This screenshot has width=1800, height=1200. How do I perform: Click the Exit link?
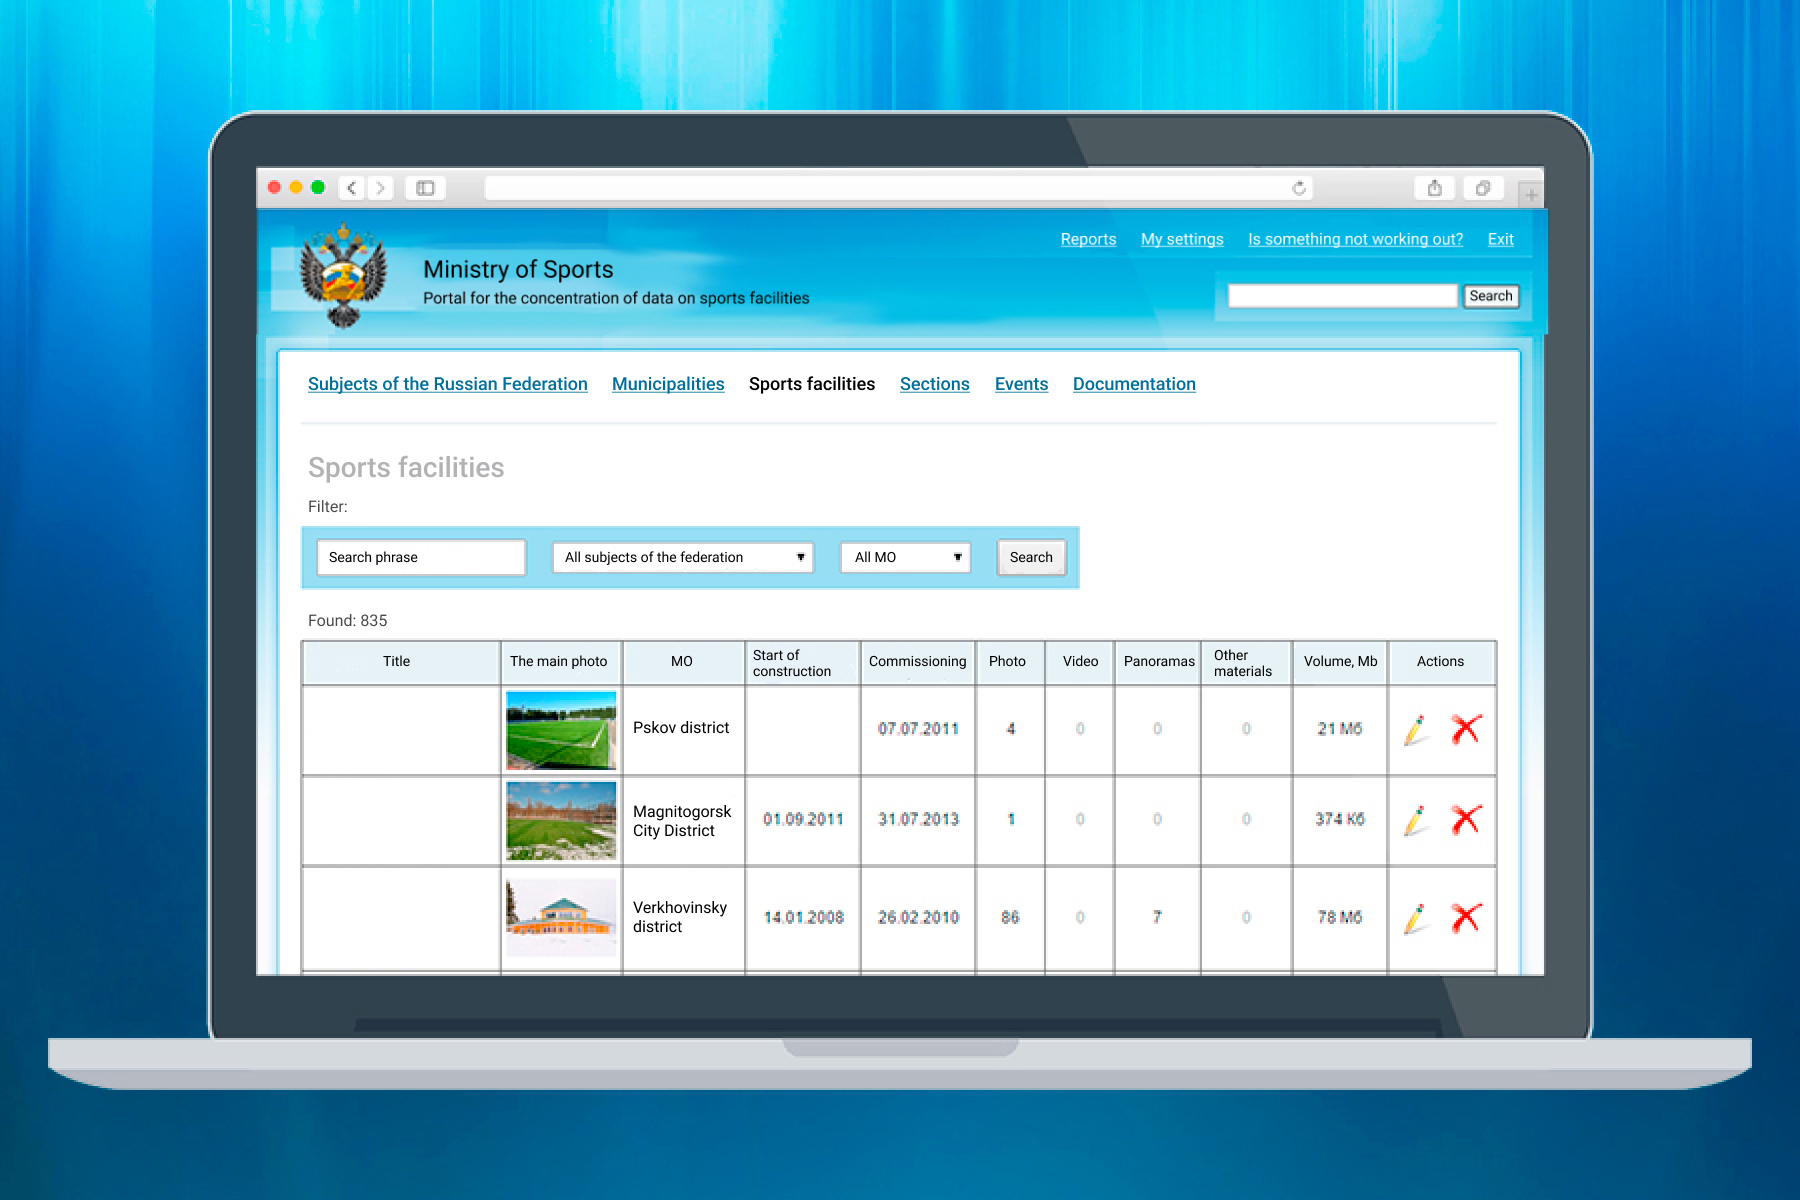[x=1500, y=239]
